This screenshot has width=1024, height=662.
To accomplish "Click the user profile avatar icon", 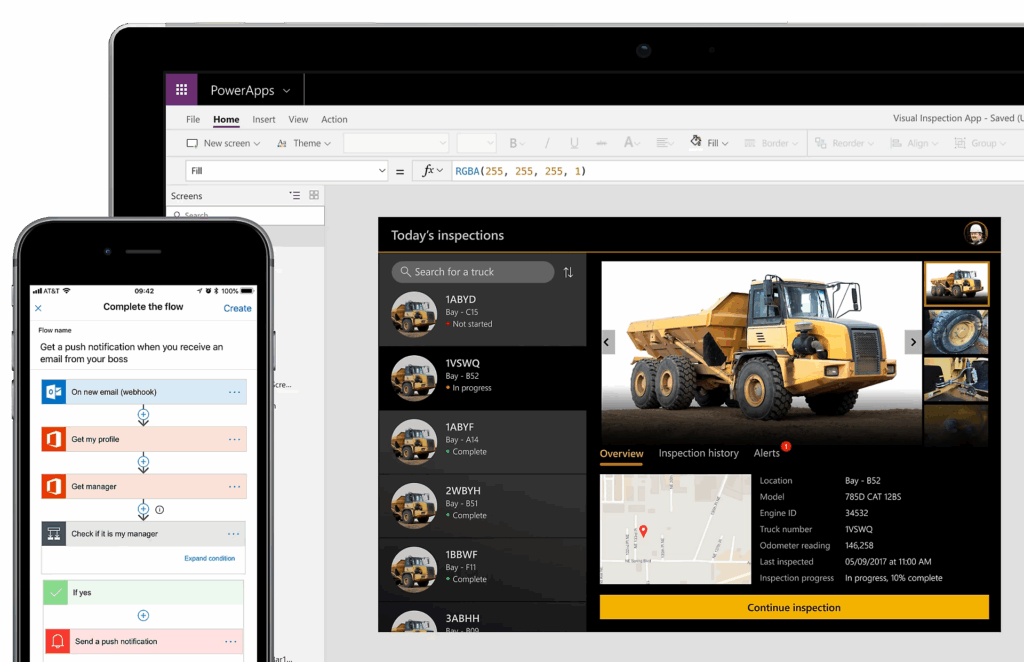I will tap(975, 233).
